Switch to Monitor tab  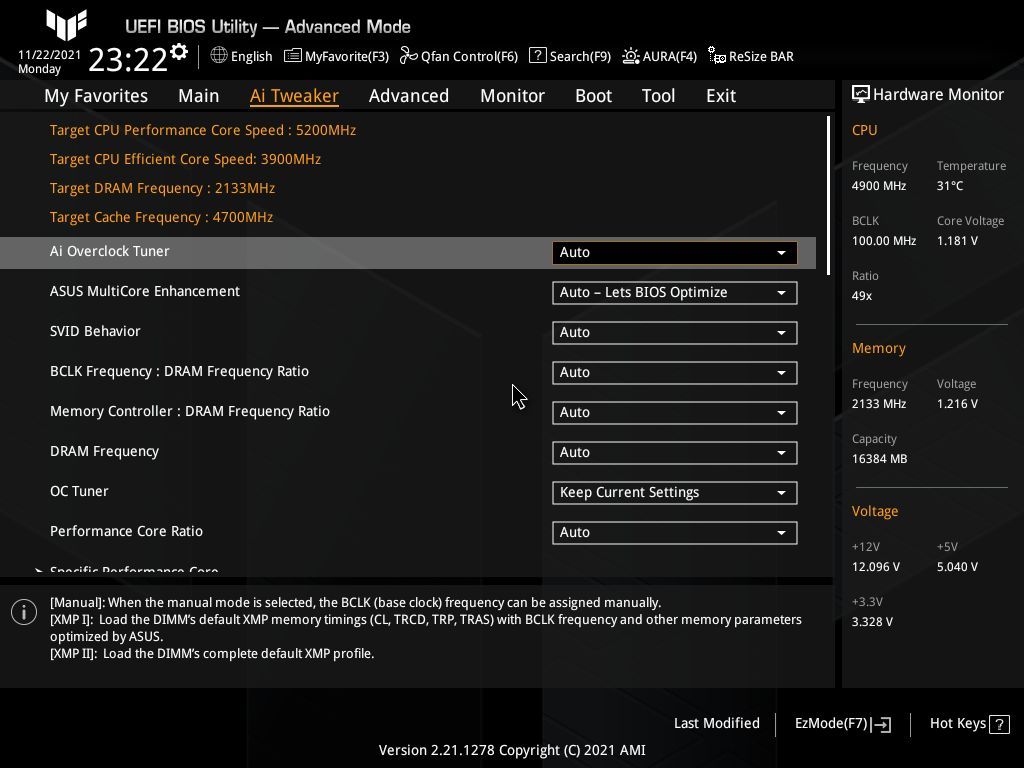coord(513,96)
